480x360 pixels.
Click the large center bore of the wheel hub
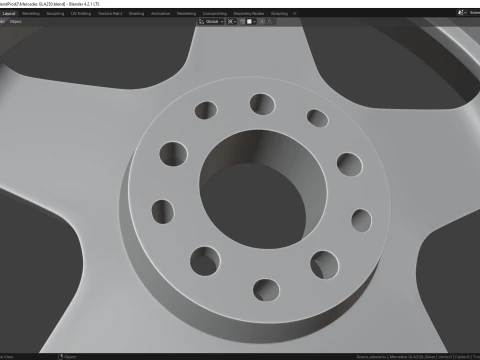(263, 189)
